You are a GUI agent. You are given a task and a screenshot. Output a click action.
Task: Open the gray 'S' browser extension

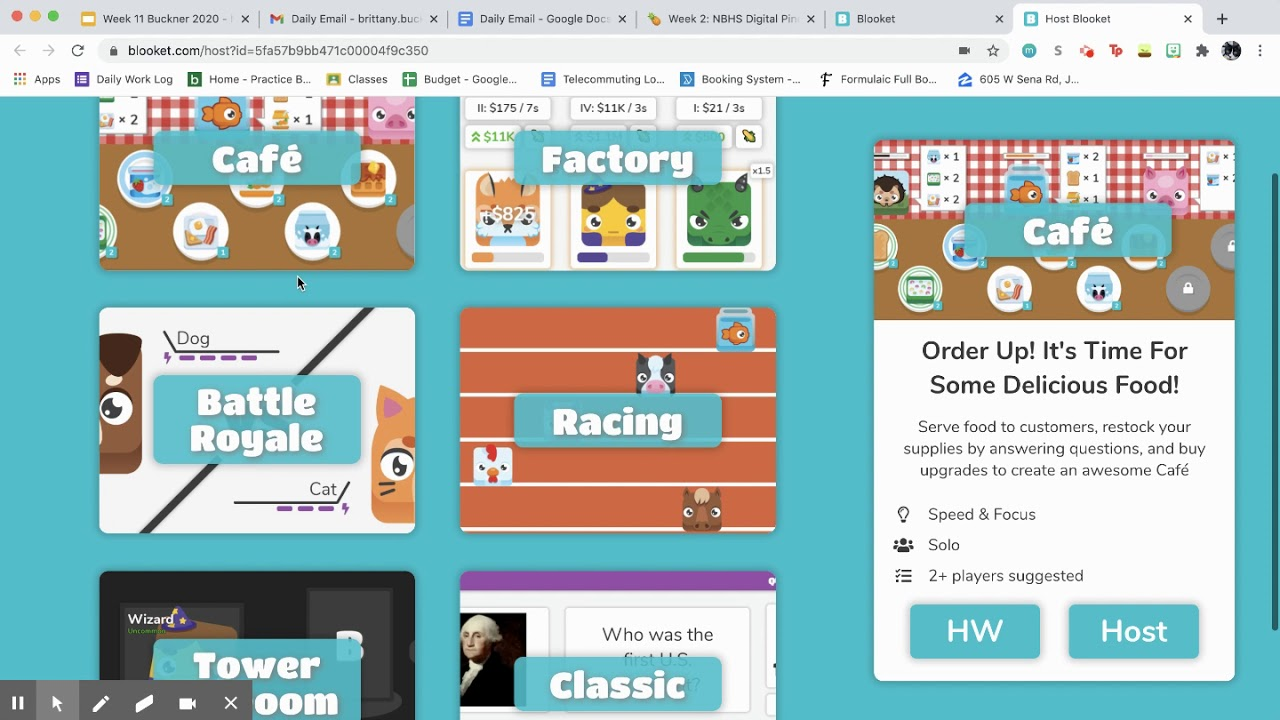[1058, 50]
